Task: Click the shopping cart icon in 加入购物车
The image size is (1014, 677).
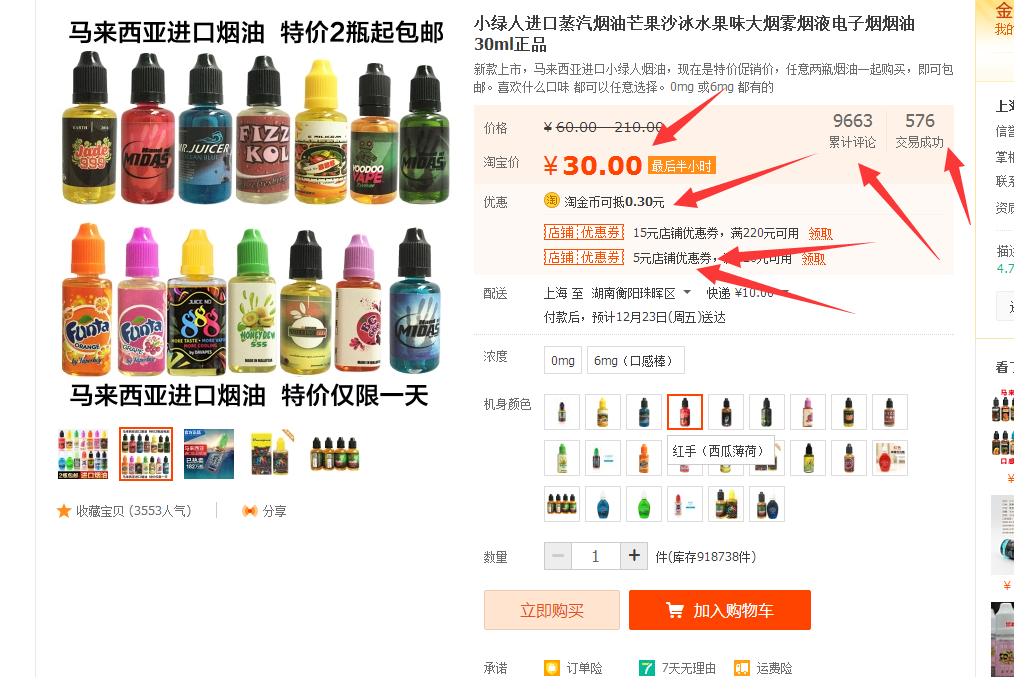Action: tap(674, 610)
